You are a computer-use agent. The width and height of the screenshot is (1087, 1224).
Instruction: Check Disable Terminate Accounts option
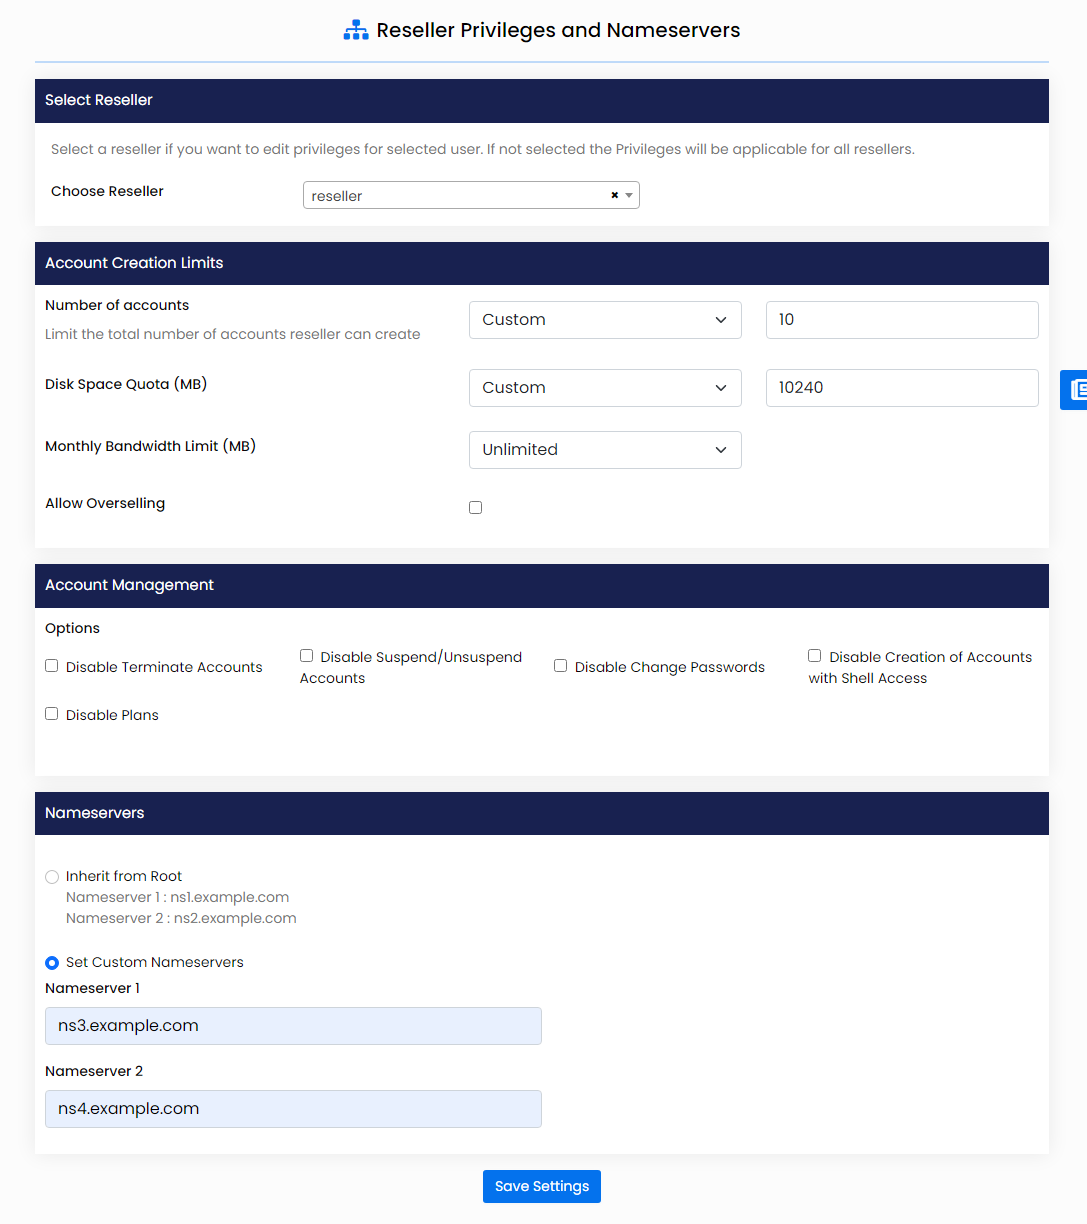point(52,666)
